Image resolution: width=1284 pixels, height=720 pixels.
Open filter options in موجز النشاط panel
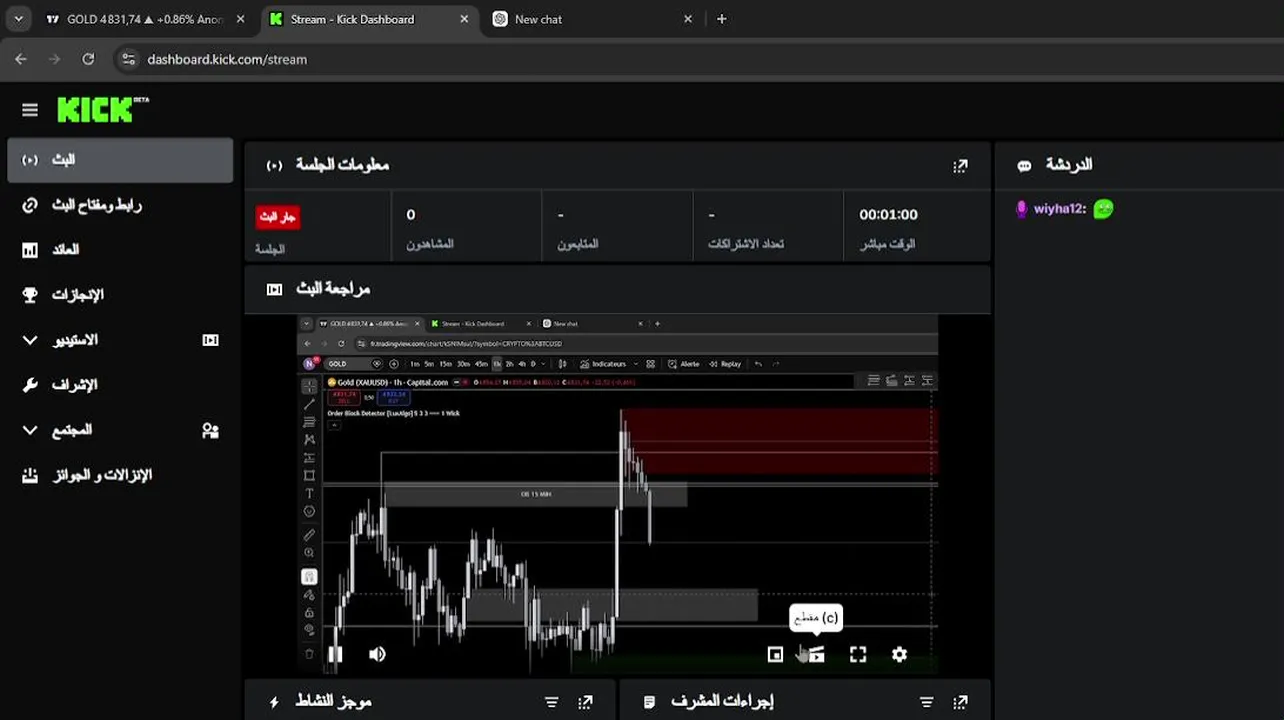pos(551,703)
